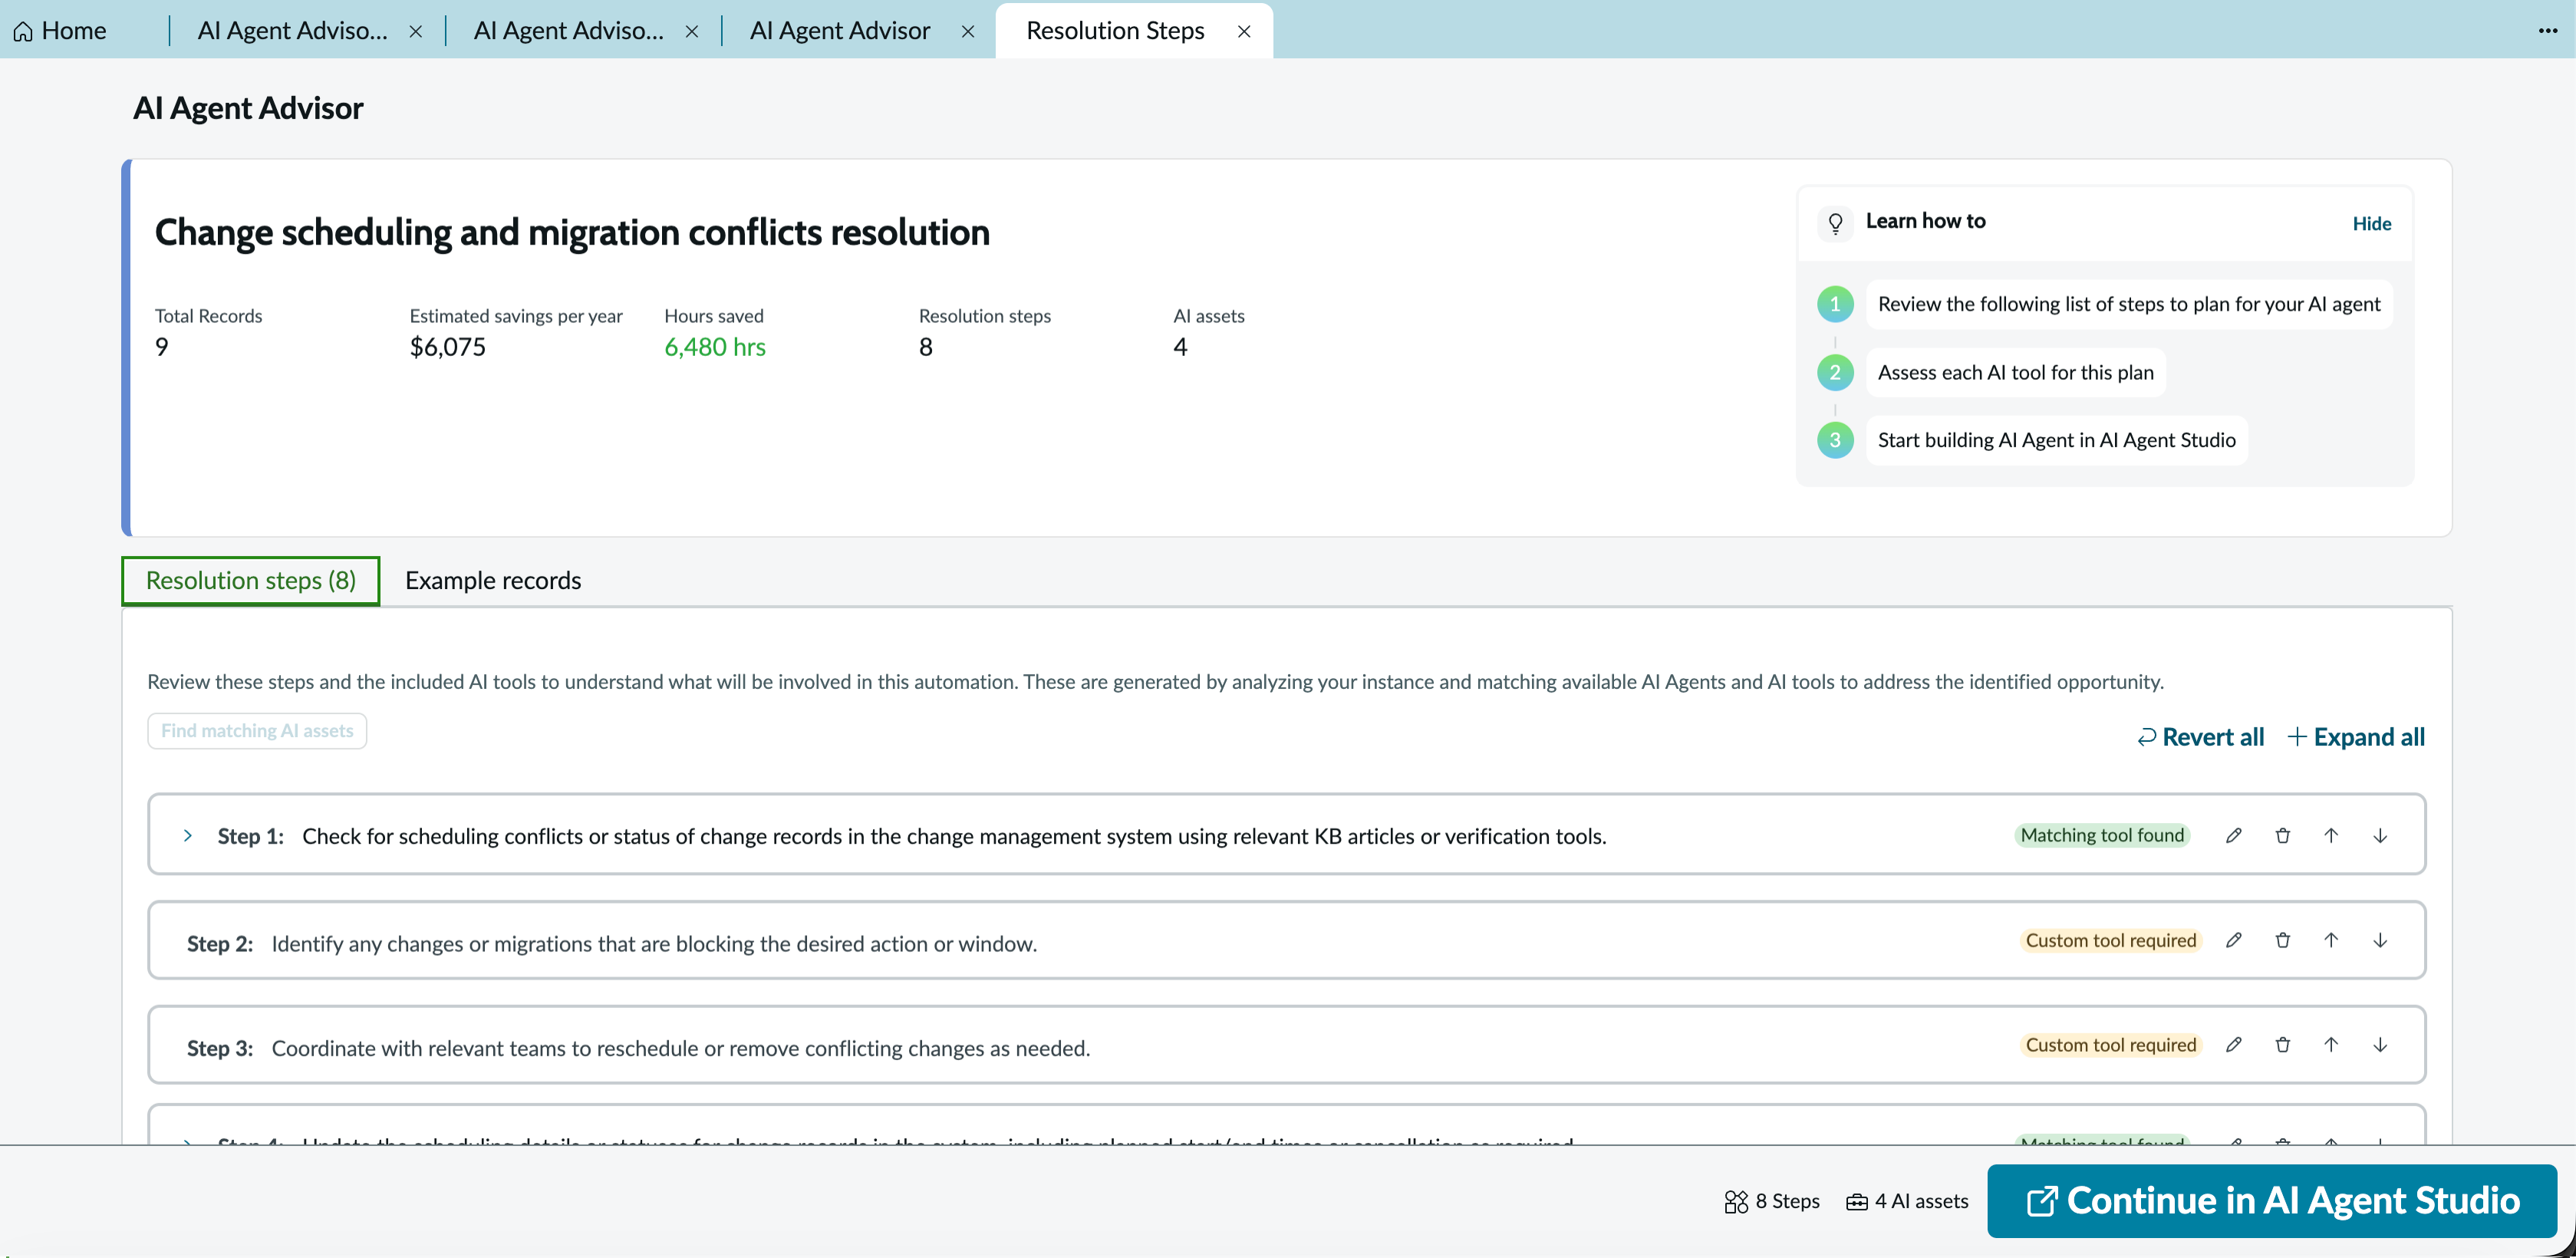Viewport: 2576px width, 1258px height.
Task: Close the Resolution Steps tab
Action: tap(1244, 31)
